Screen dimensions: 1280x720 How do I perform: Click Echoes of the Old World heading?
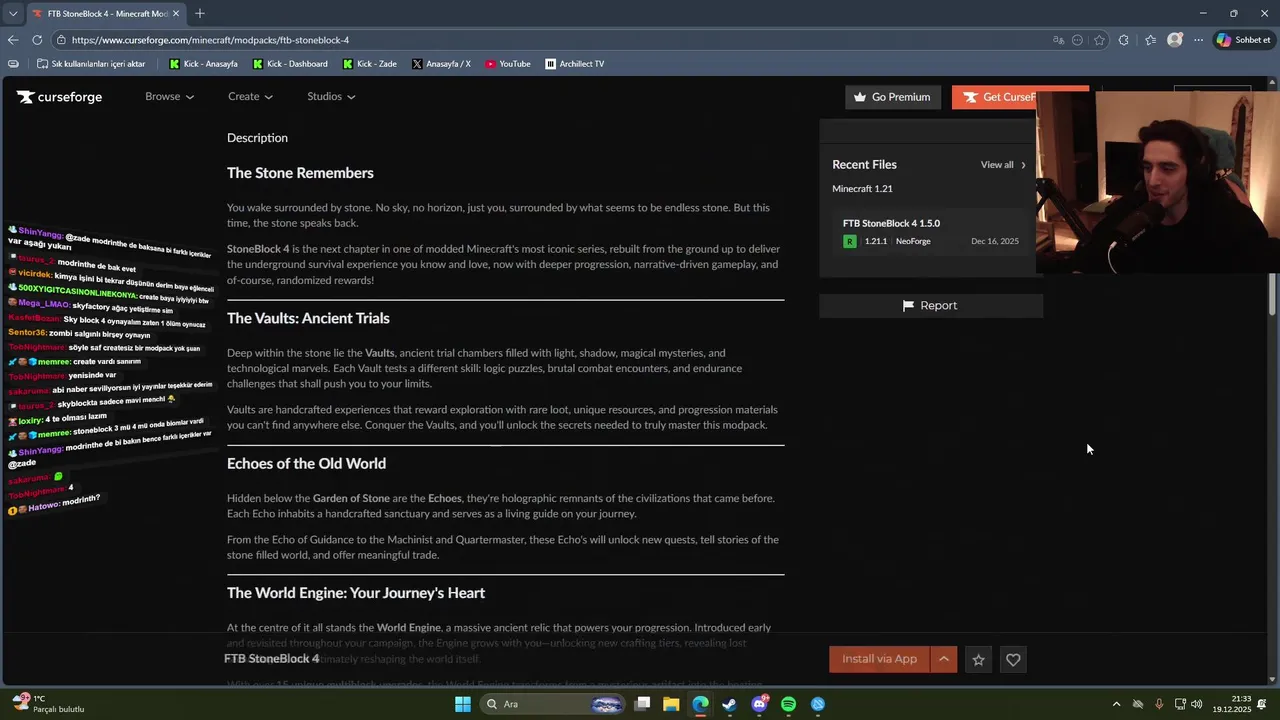click(306, 463)
